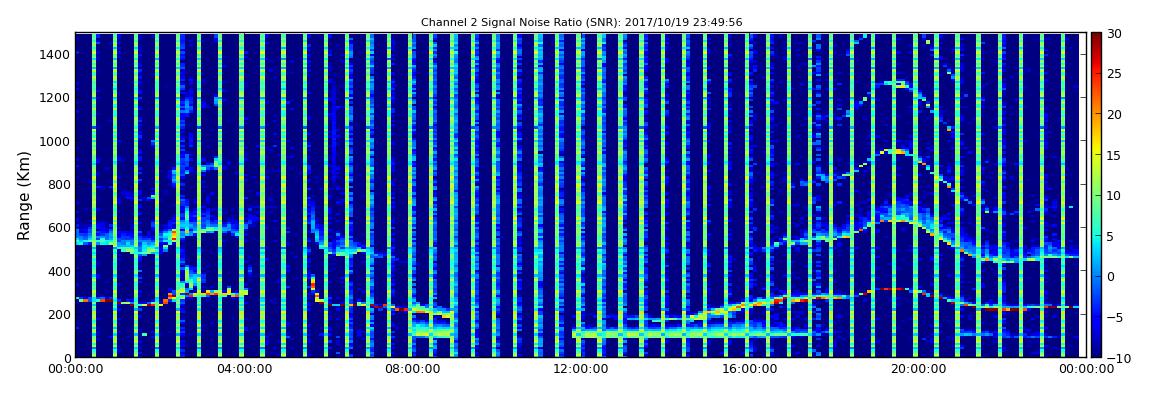This screenshot has height=407, width=1150.
Task: Click the 1400 range tick label
Action: coord(56,54)
